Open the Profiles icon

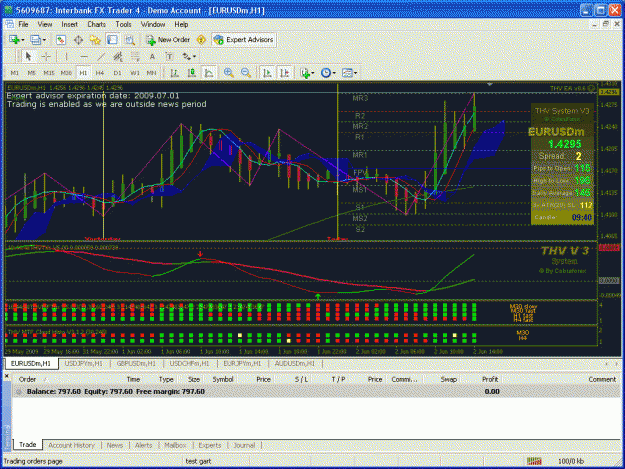[35, 40]
